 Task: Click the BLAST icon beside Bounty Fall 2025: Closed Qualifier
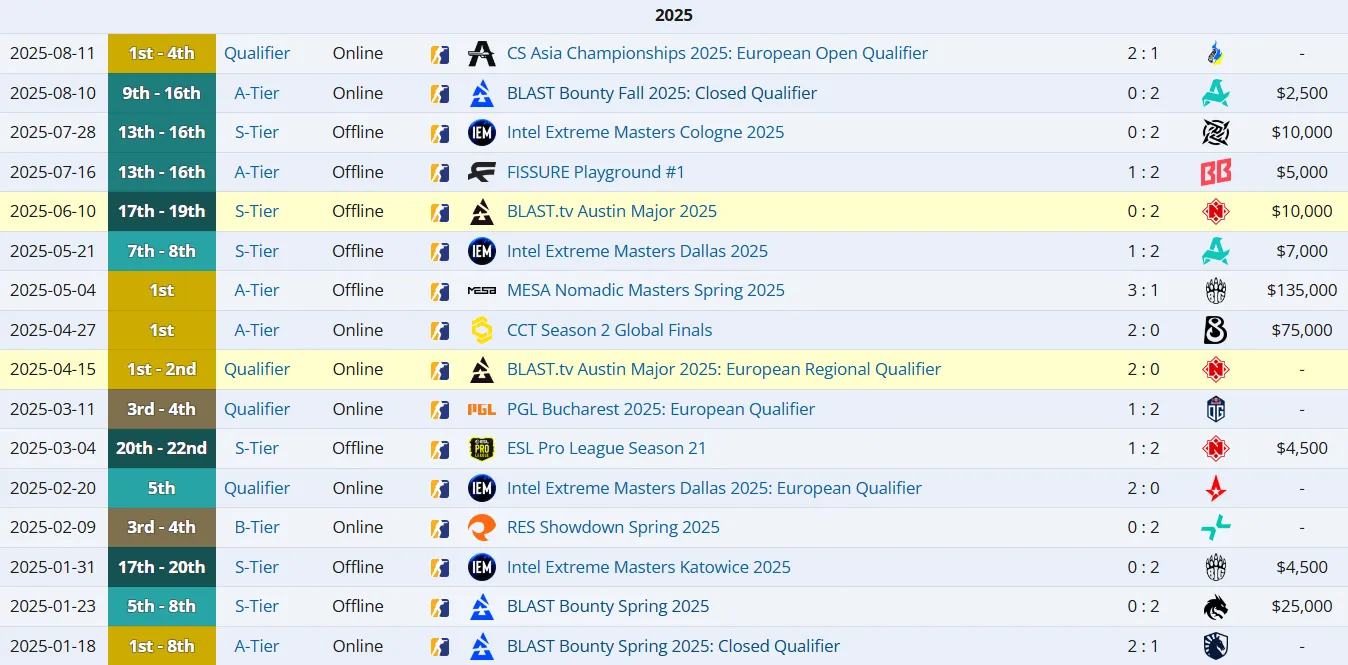(482, 93)
